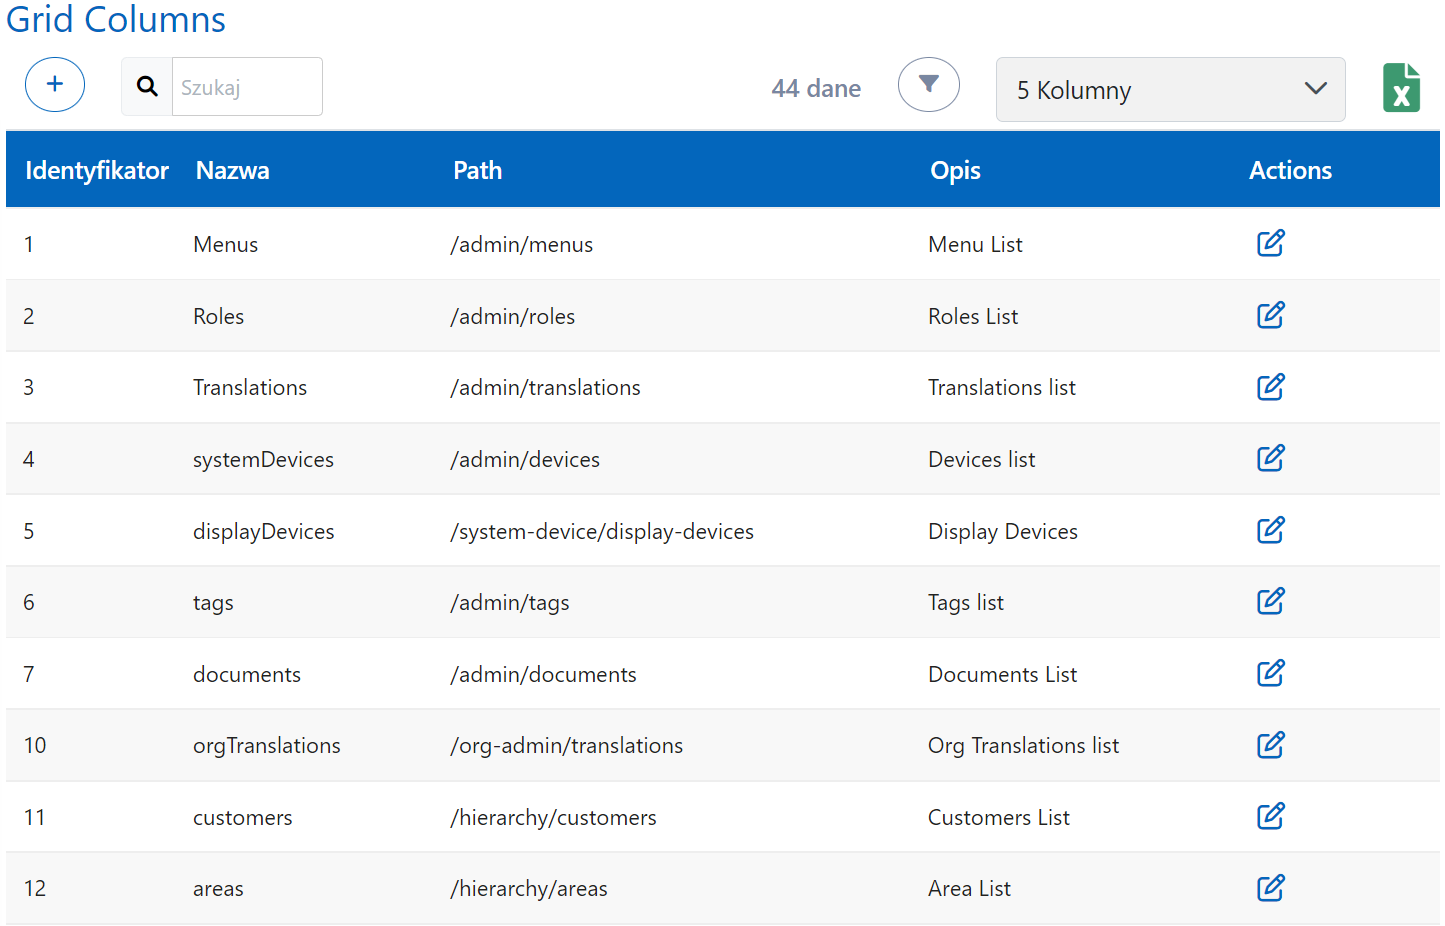Edit the systemDevices entry

pos(1270,459)
